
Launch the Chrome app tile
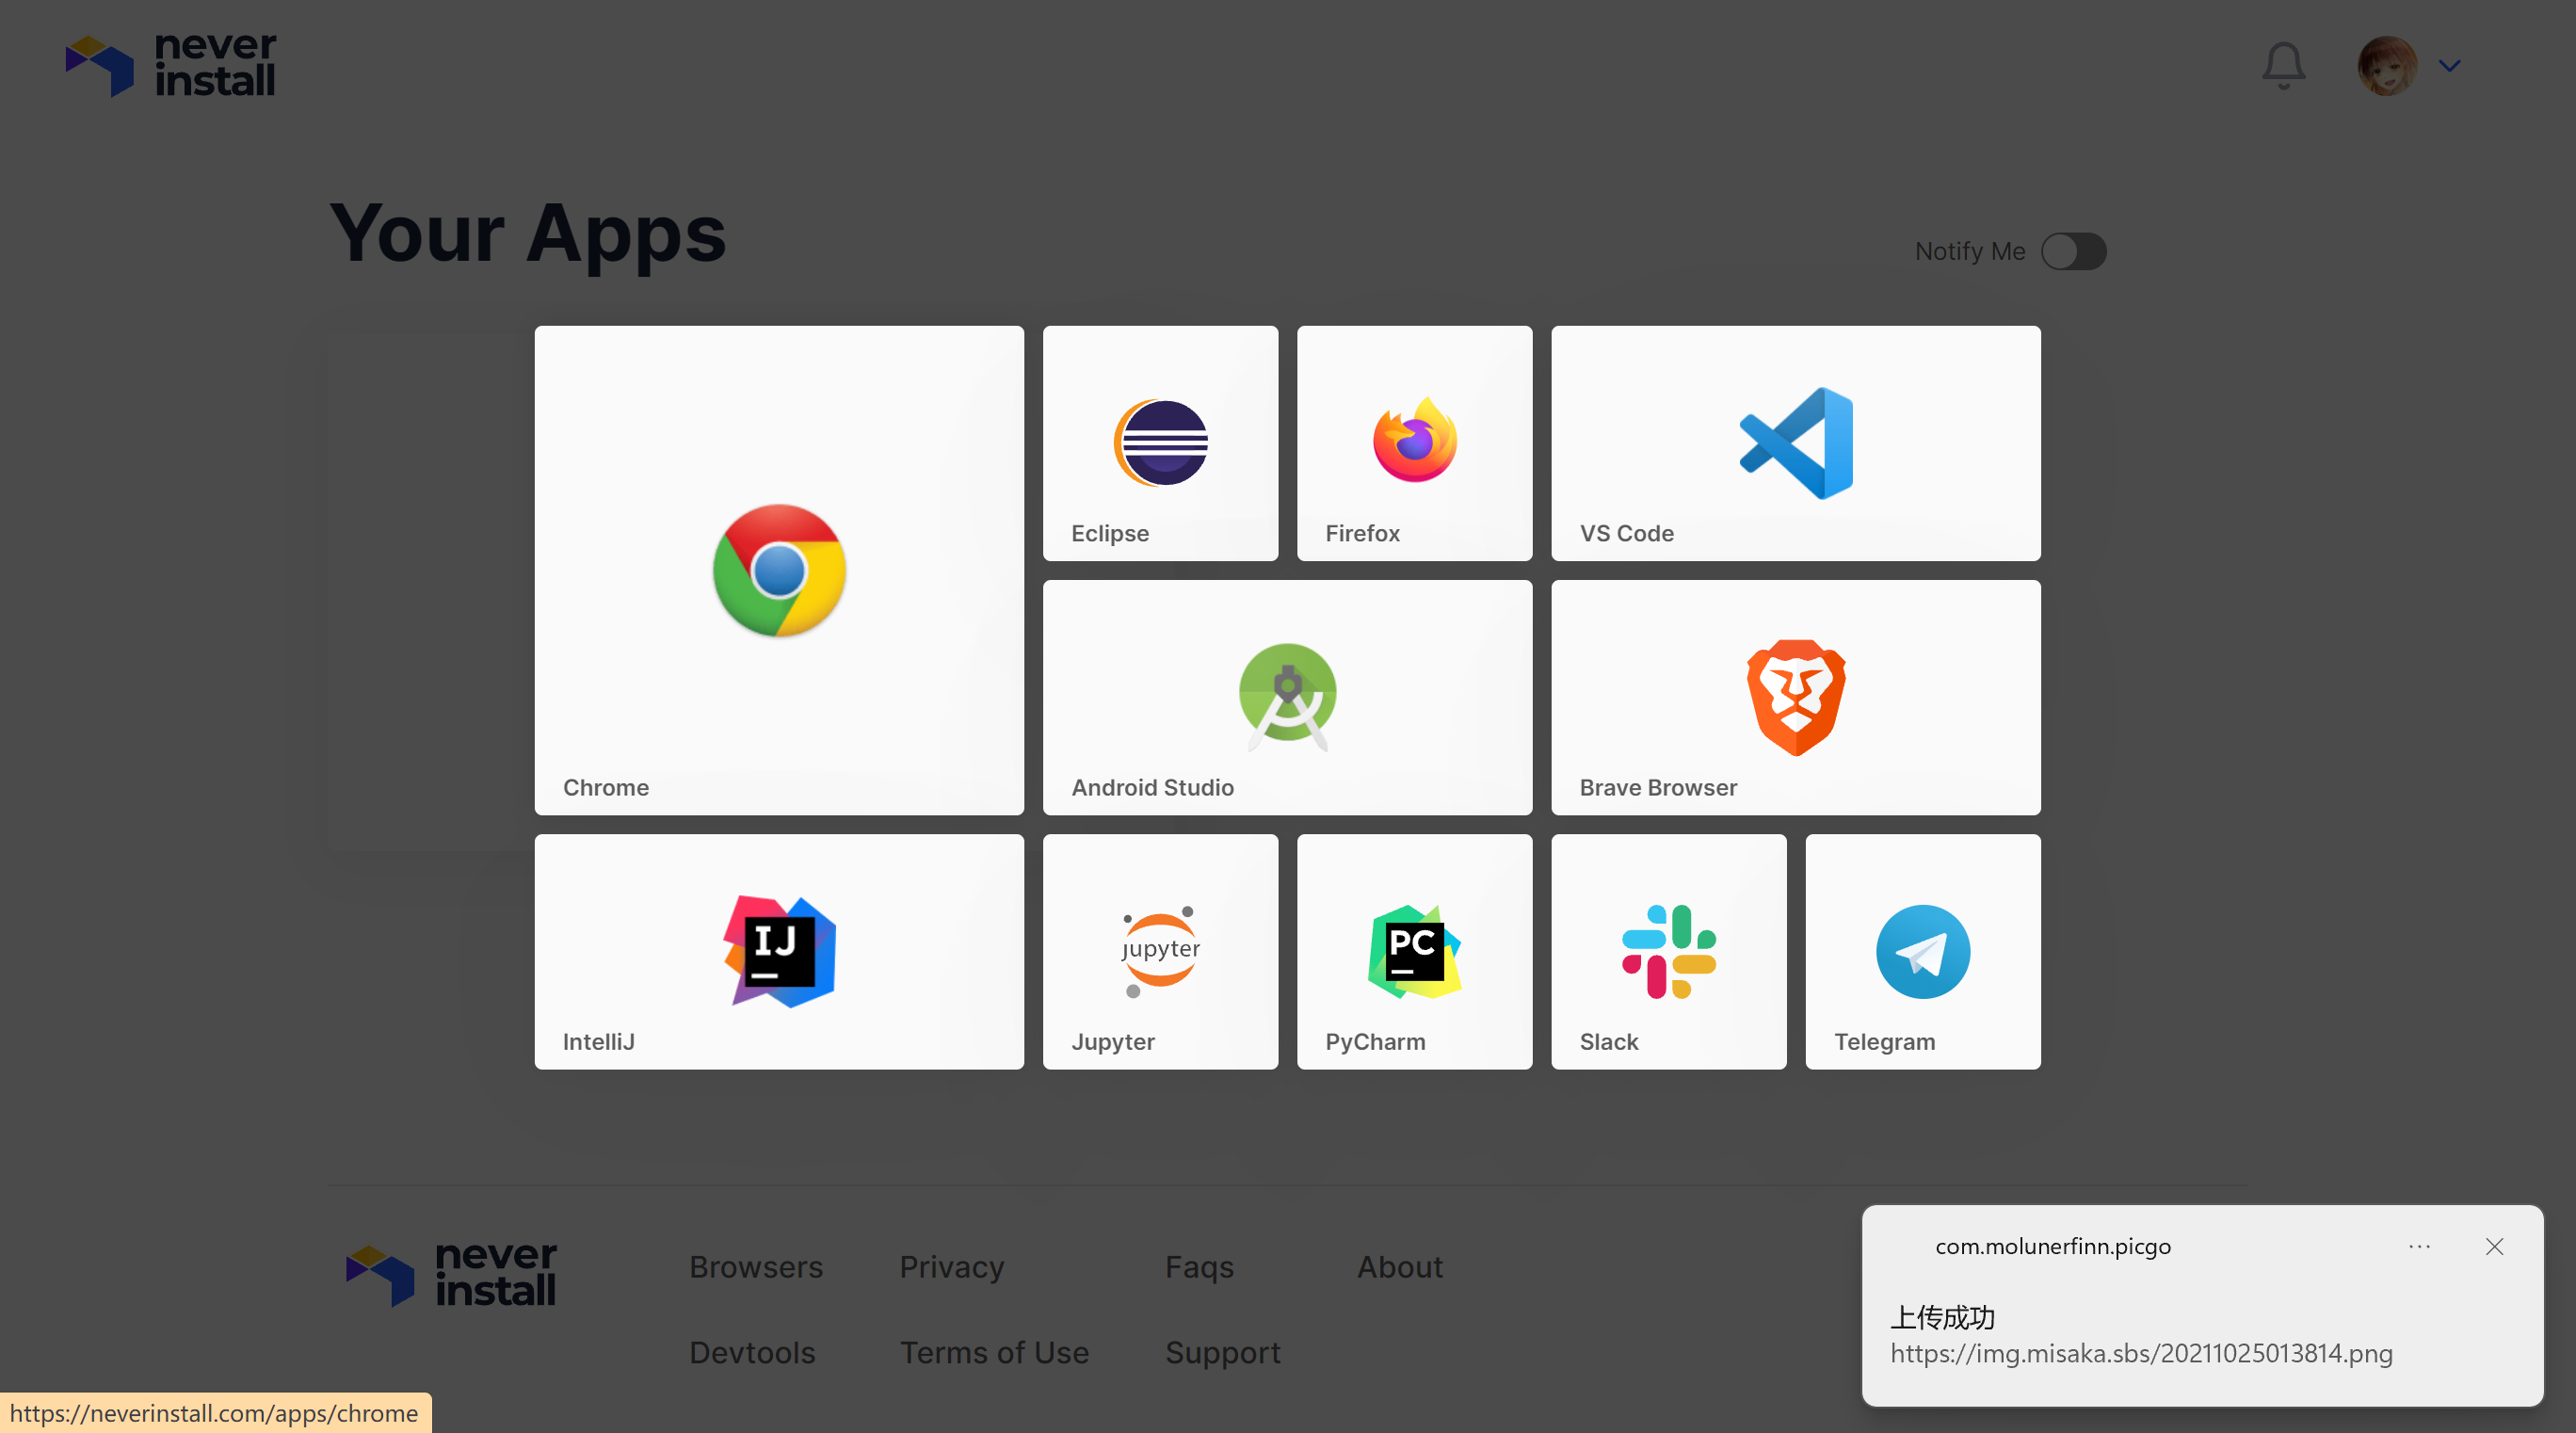pos(779,570)
